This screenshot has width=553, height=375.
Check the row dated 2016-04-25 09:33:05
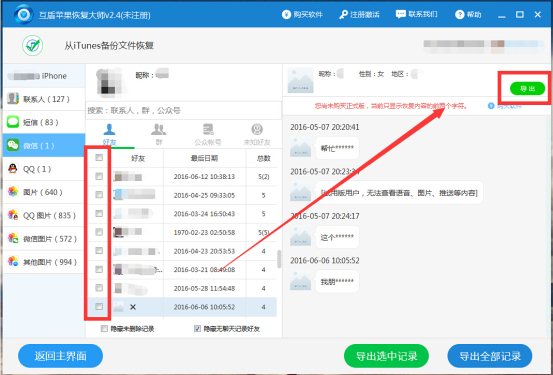click(99, 194)
